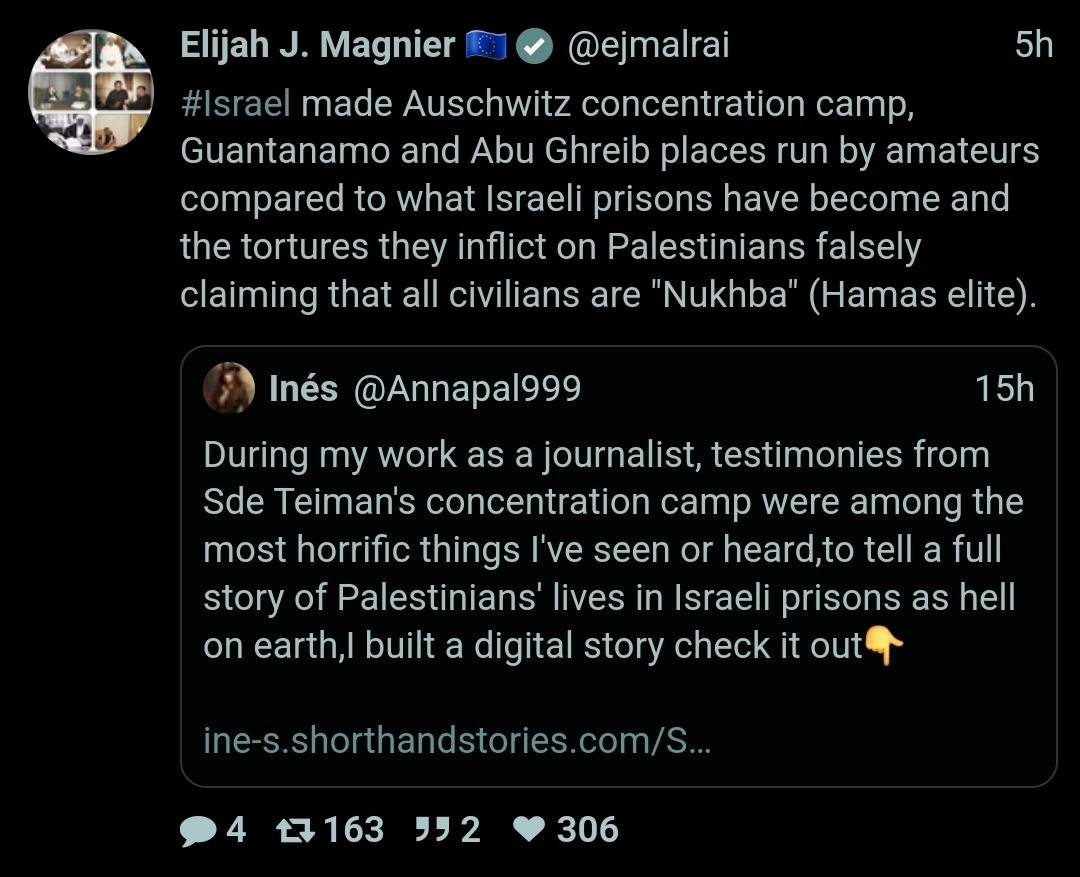
Task: Follow the ine-s.shorthandstories.com link
Action: point(457,741)
